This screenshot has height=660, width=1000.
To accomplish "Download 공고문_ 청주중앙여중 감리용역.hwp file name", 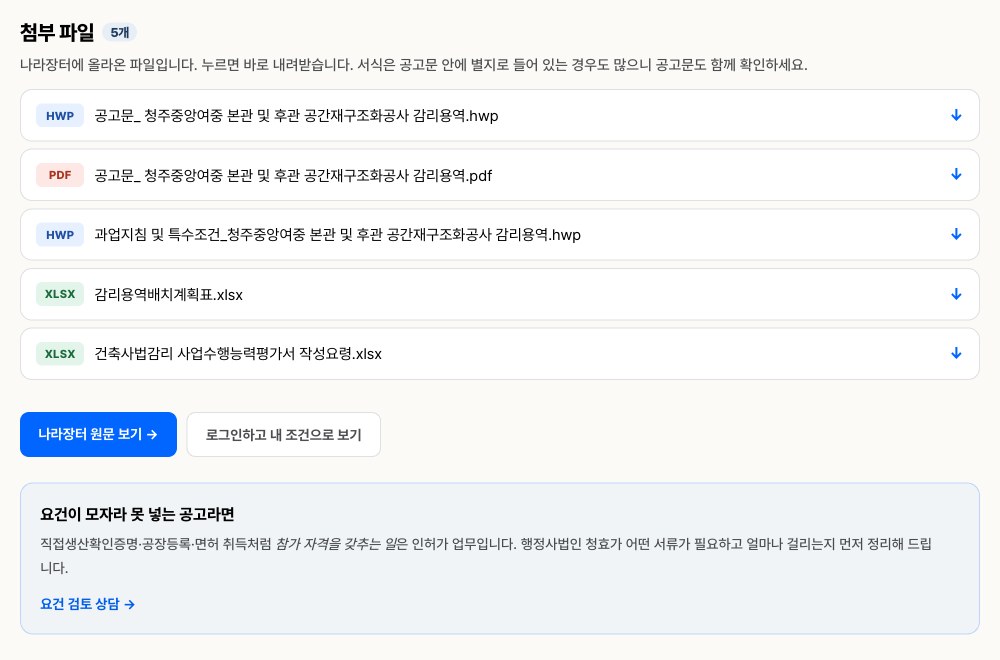I will click(297, 116).
